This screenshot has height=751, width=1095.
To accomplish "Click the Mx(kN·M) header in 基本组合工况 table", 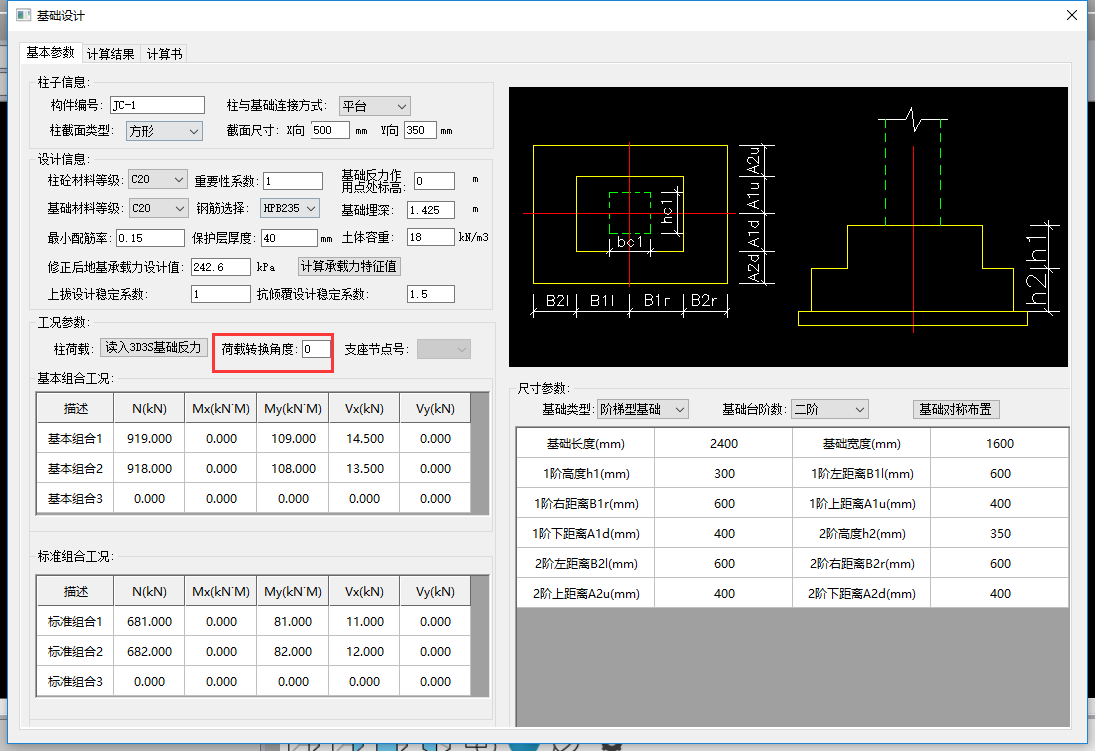I will [221, 409].
